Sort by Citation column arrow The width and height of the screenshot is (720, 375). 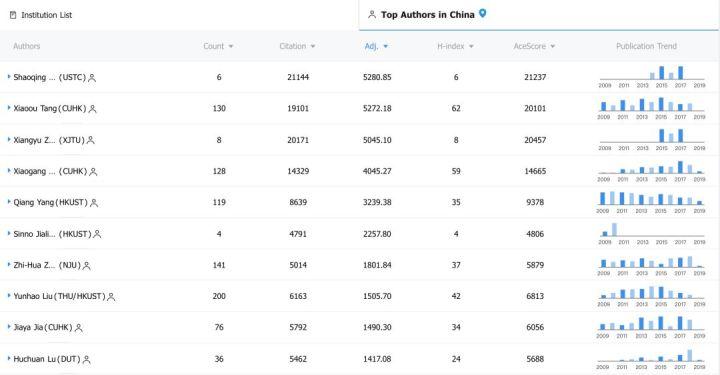[313, 46]
